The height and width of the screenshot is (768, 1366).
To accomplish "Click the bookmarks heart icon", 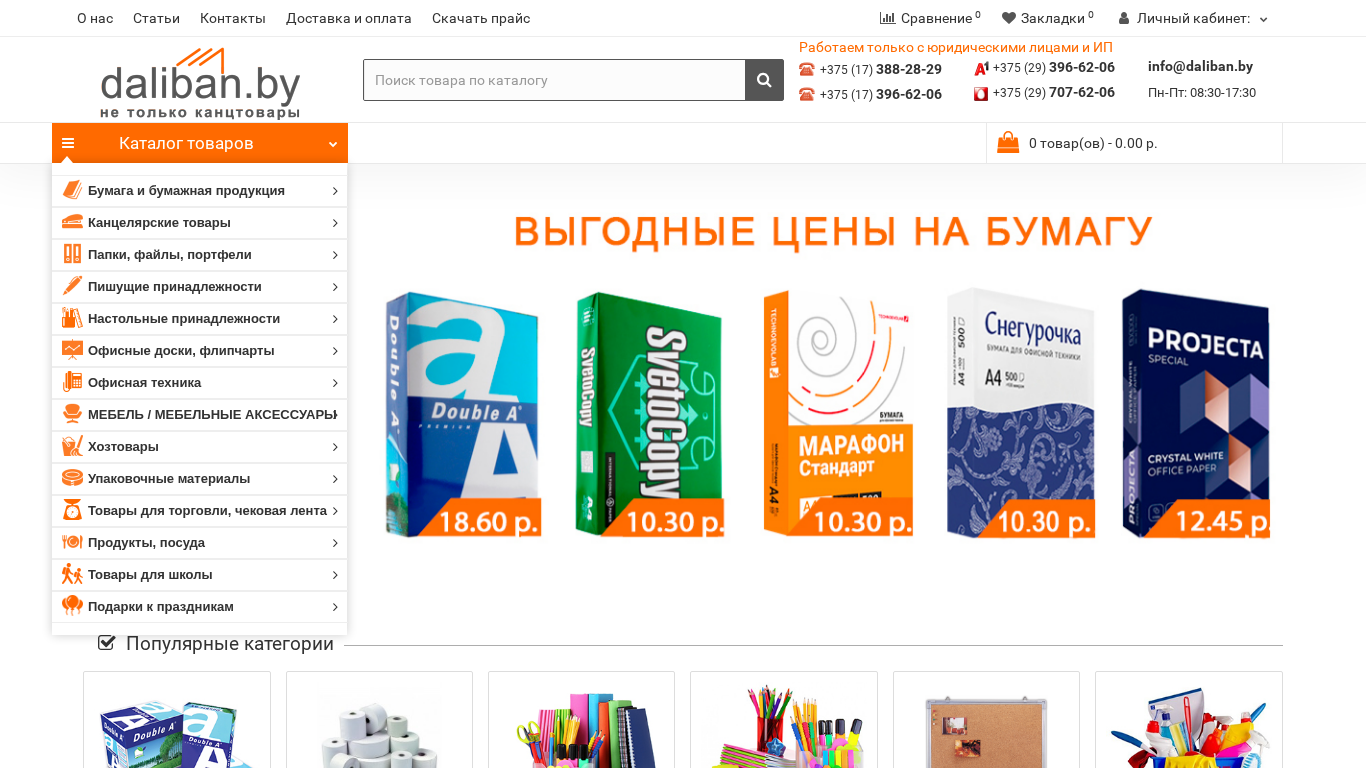I will (1009, 18).
